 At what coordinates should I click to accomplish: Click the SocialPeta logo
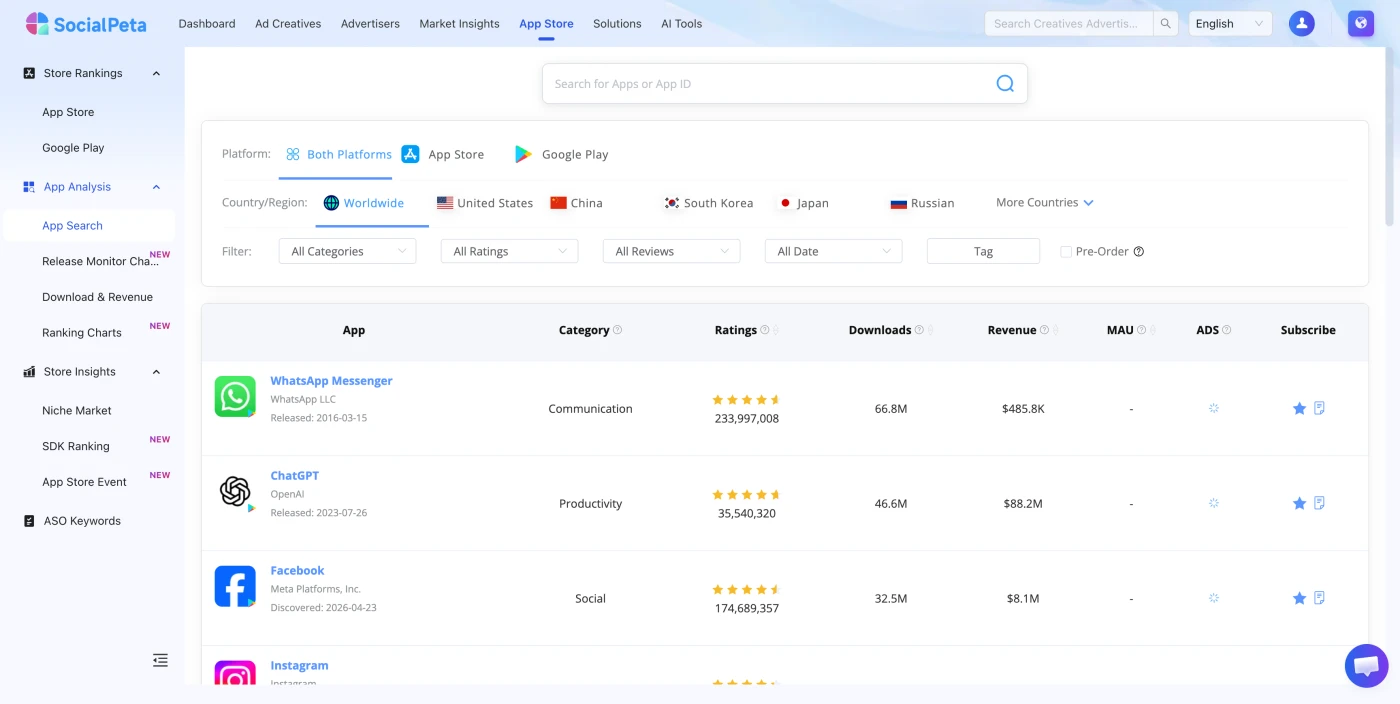coord(86,24)
